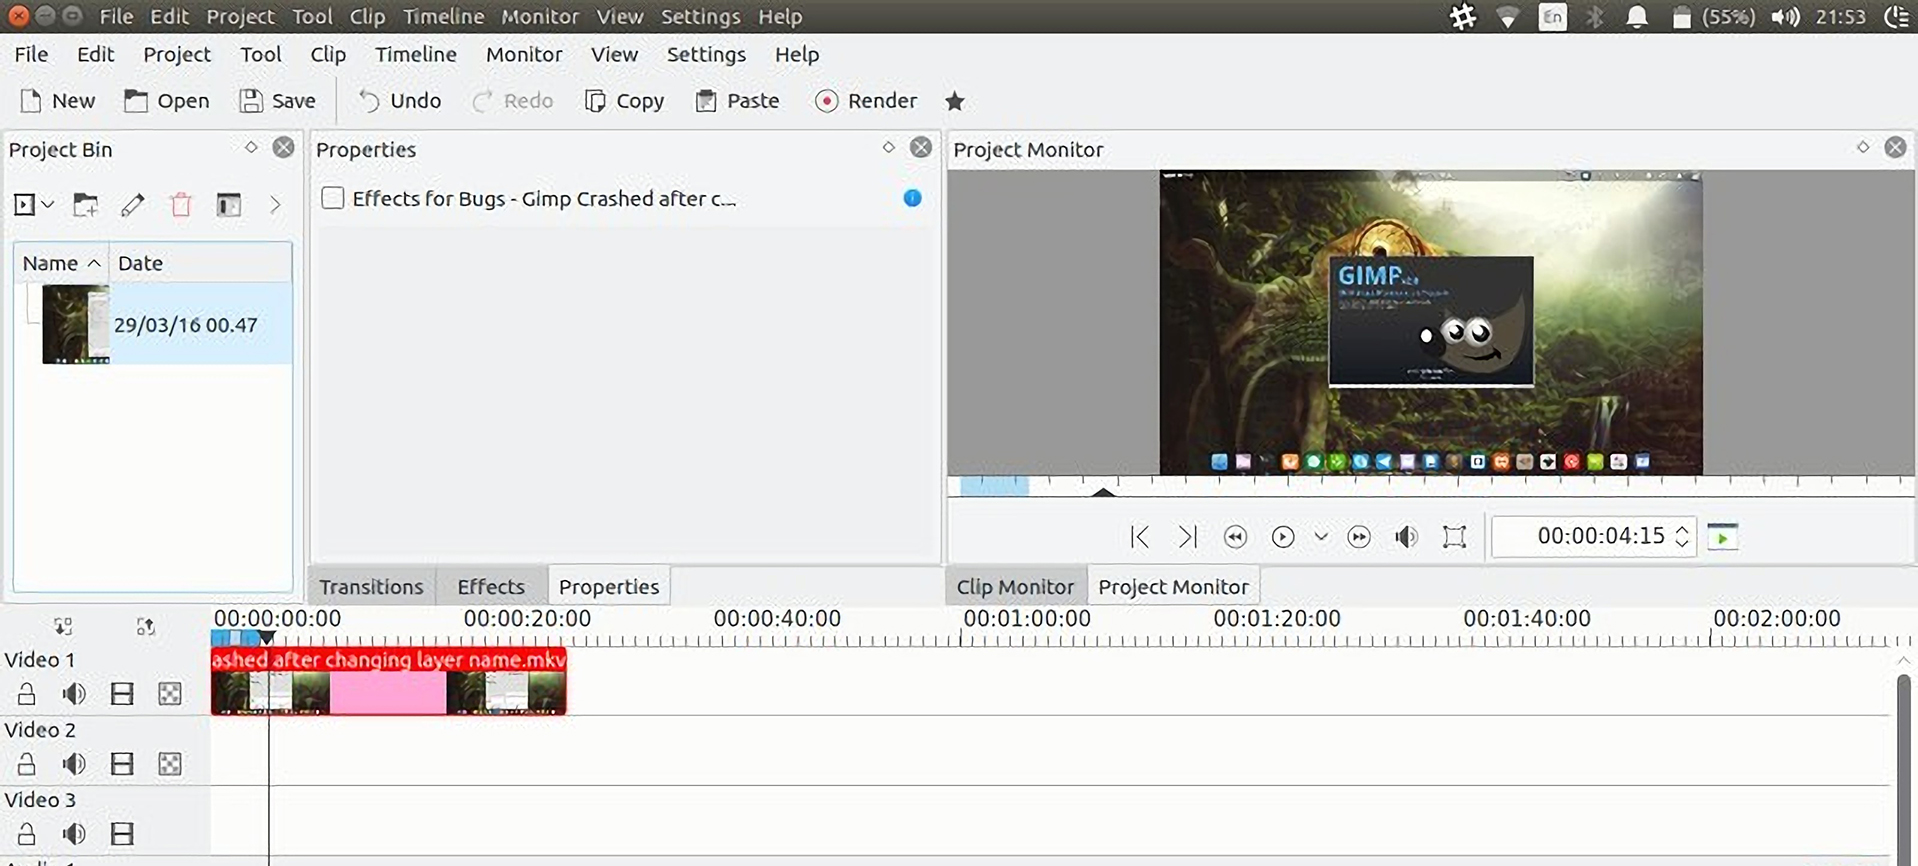
Task: Click the pencil edit clip icon
Action: [x=132, y=205]
